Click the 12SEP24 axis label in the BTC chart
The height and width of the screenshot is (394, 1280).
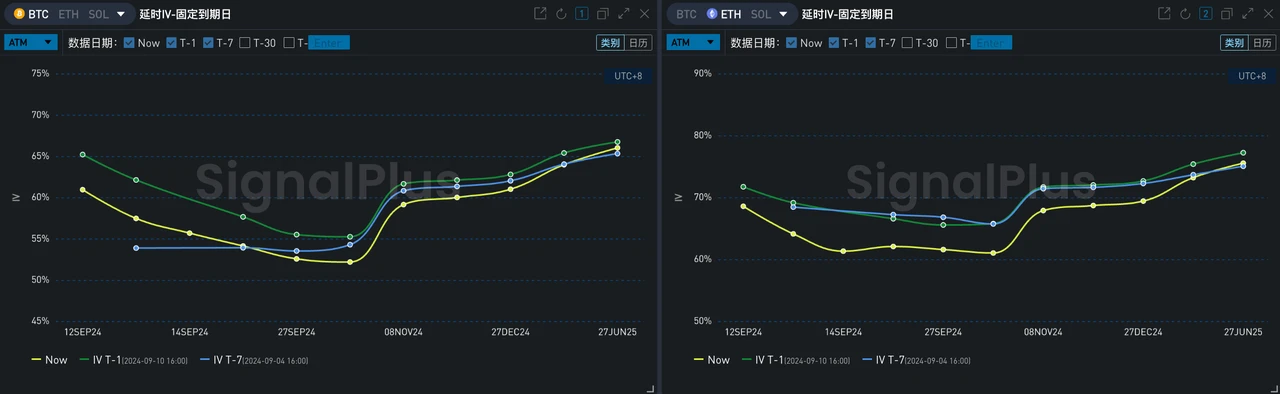[x=82, y=332]
